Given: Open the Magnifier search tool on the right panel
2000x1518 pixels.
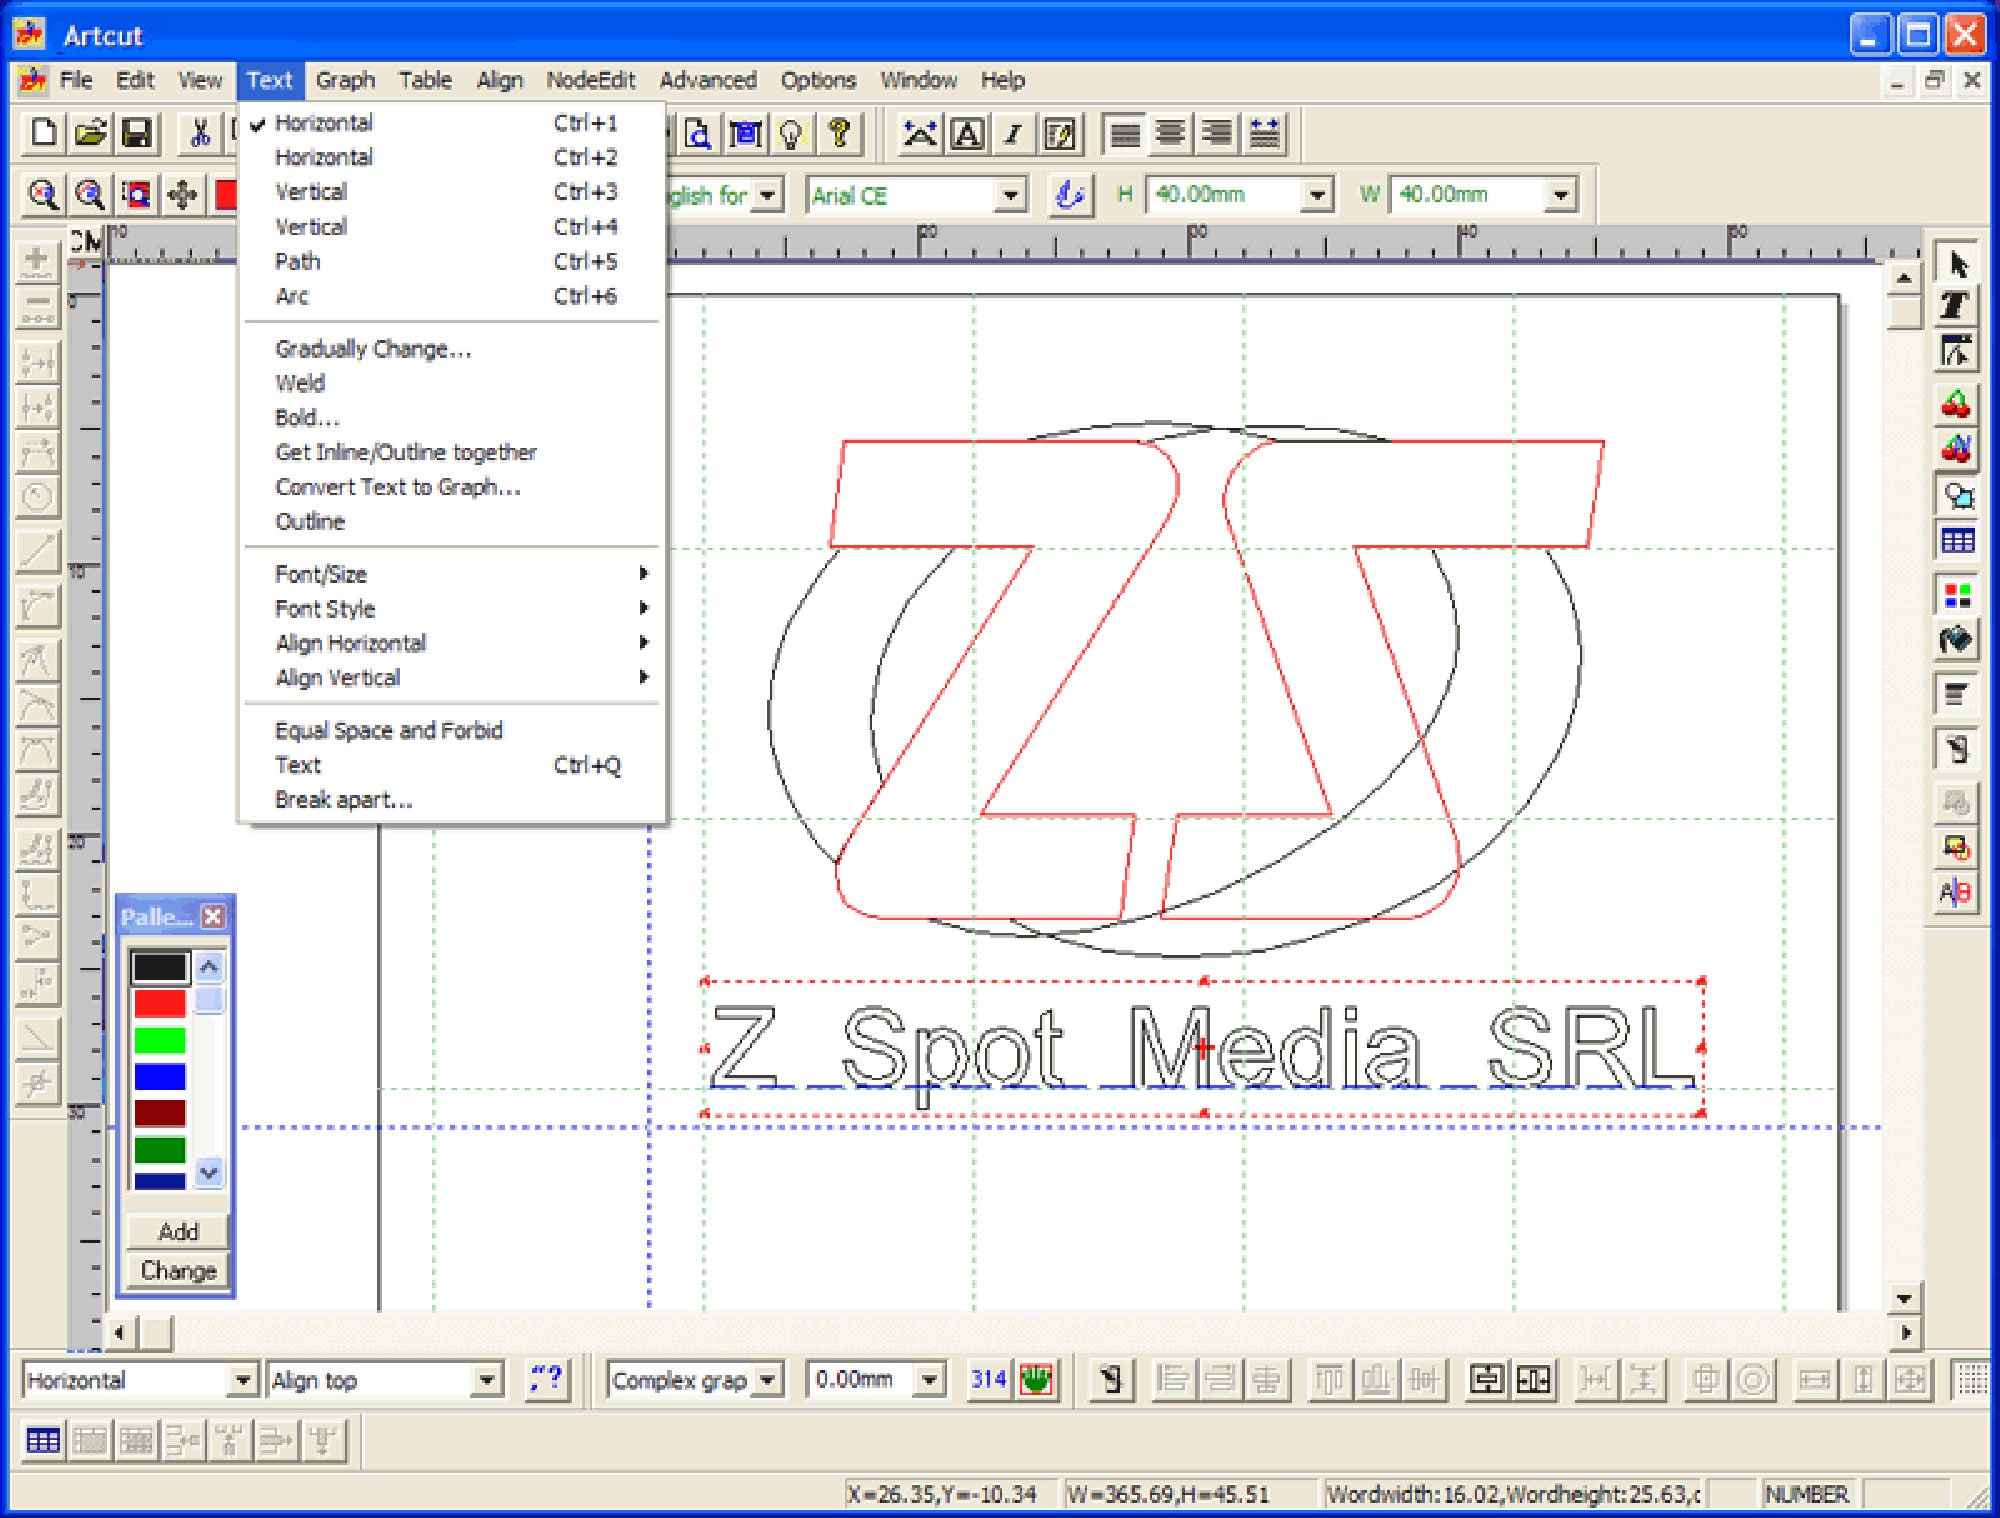Looking at the screenshot, I should (x=1958, y=495).
